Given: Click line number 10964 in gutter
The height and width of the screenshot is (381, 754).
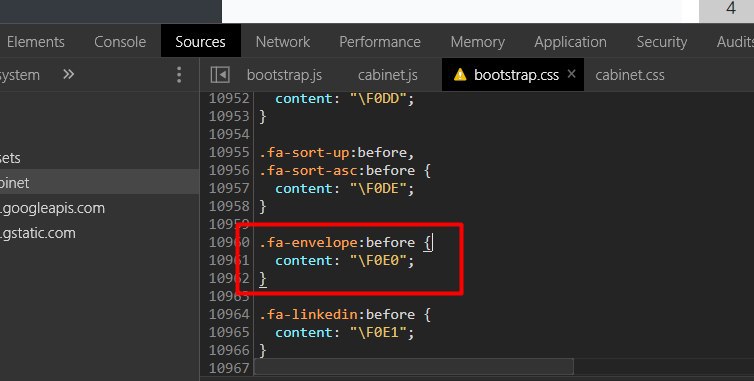Looking at the screenshot, I should (x=229, y=314).
